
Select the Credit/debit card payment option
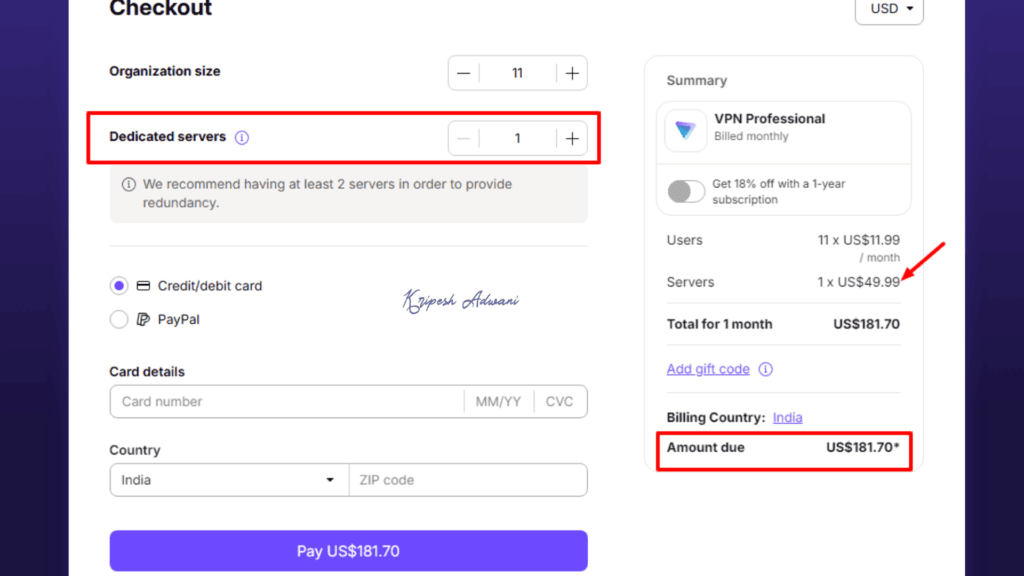[119, 285]
